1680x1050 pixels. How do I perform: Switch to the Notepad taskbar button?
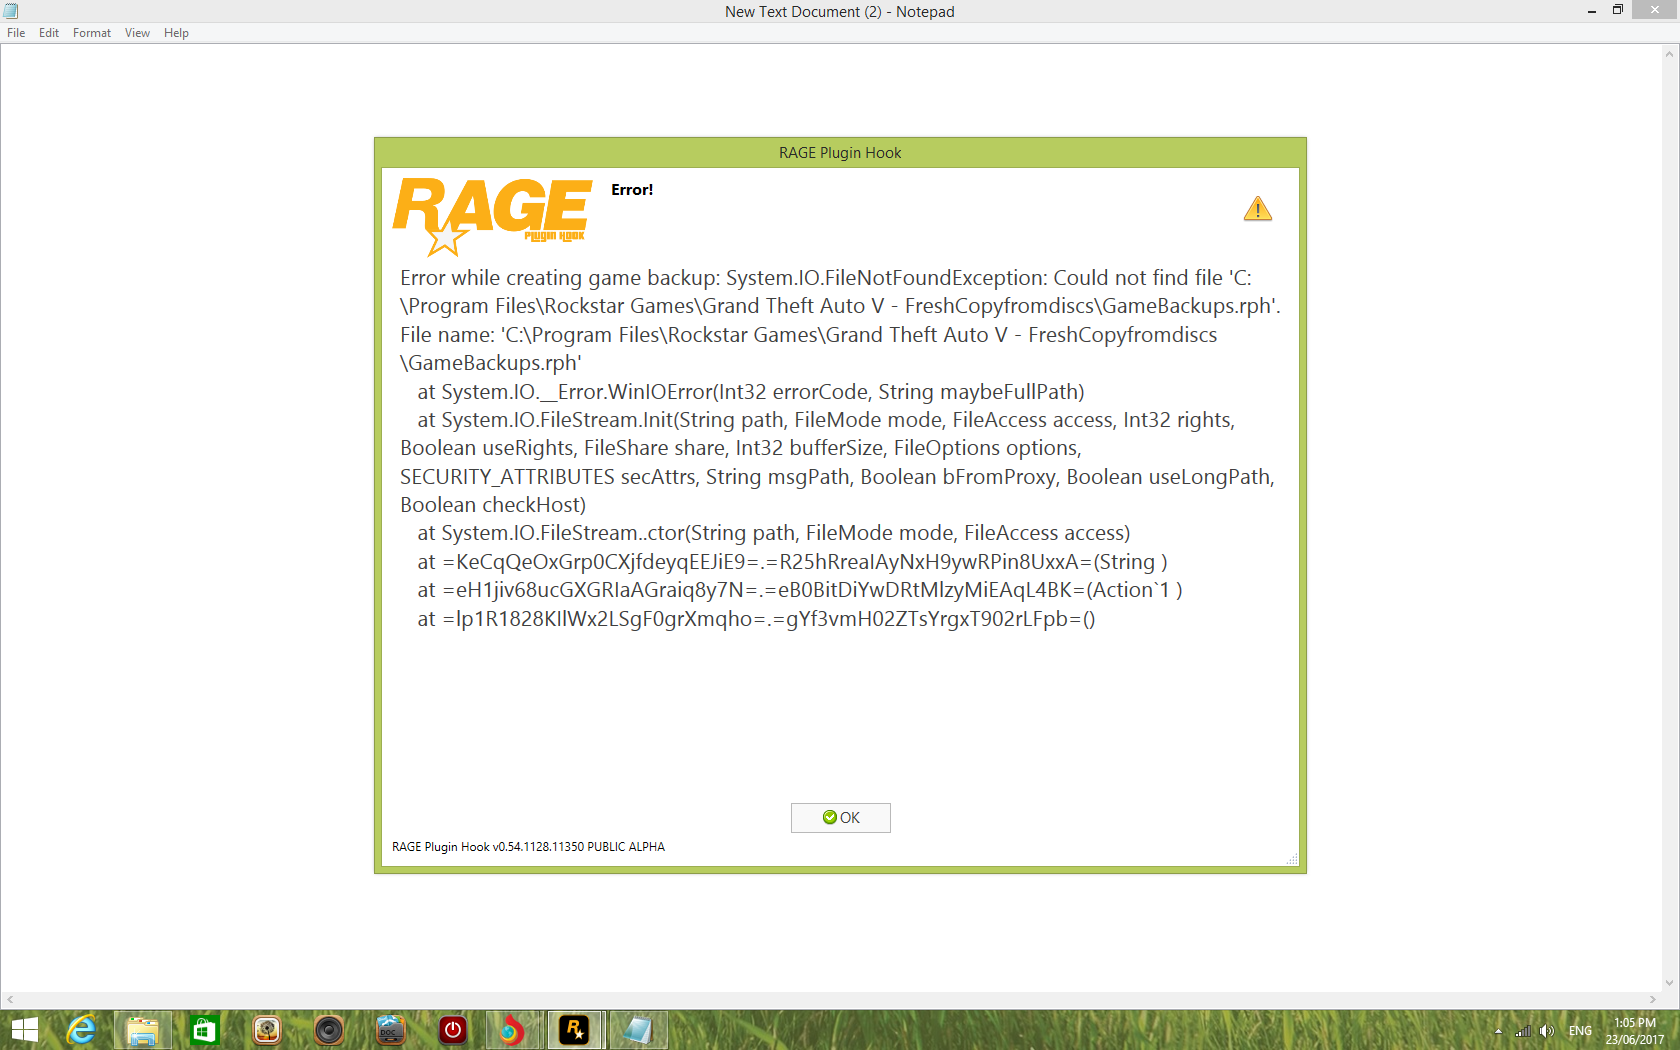click(x=637, y=1030)
